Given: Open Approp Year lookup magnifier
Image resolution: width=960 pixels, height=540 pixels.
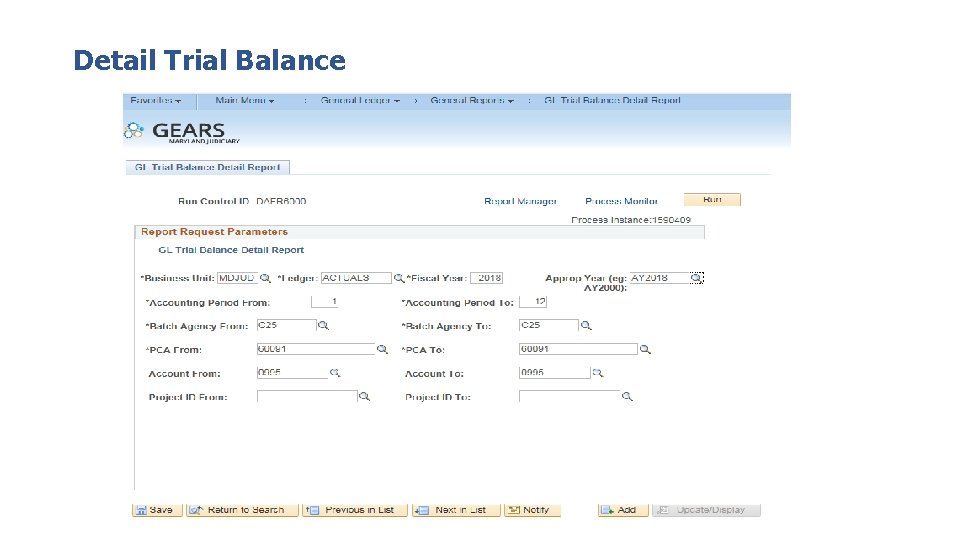Looking at the screenshot, I should click(x=696, y=278).
